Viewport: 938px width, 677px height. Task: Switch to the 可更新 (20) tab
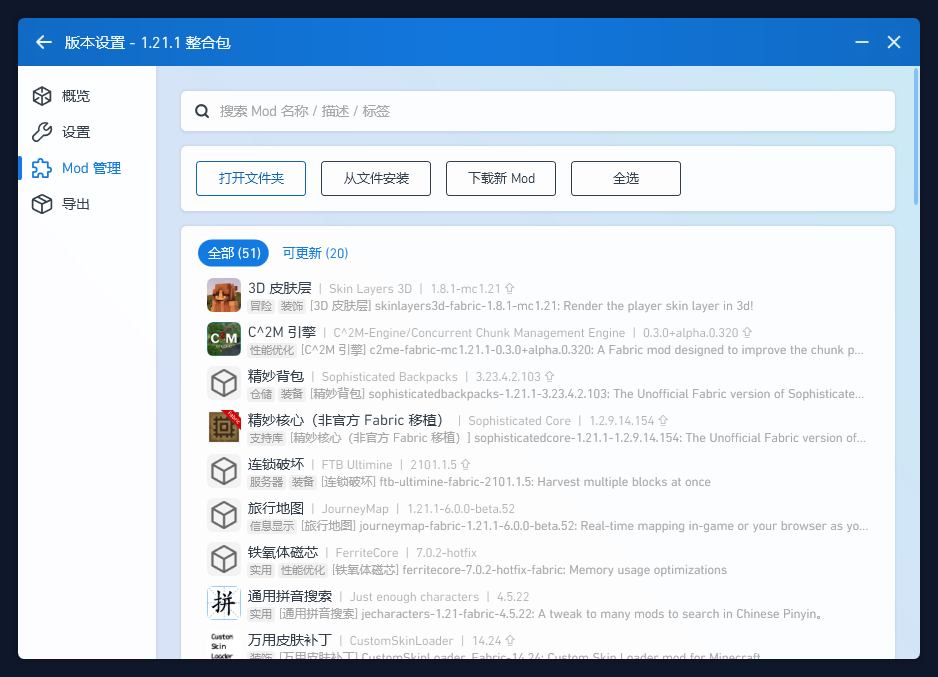point(315,253)
